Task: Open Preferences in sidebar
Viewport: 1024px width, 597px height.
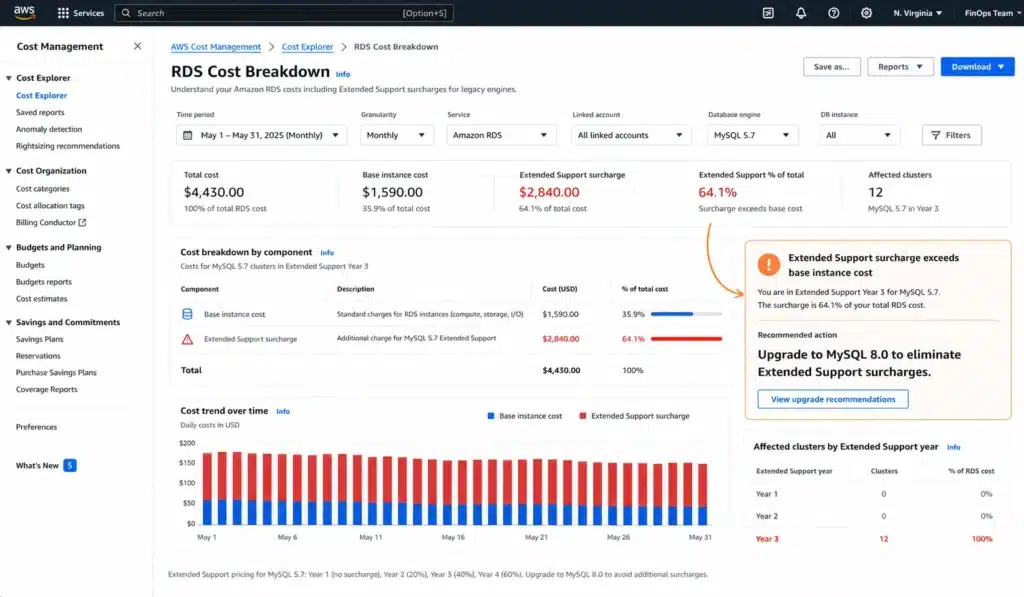Action: tap(36, 427)
